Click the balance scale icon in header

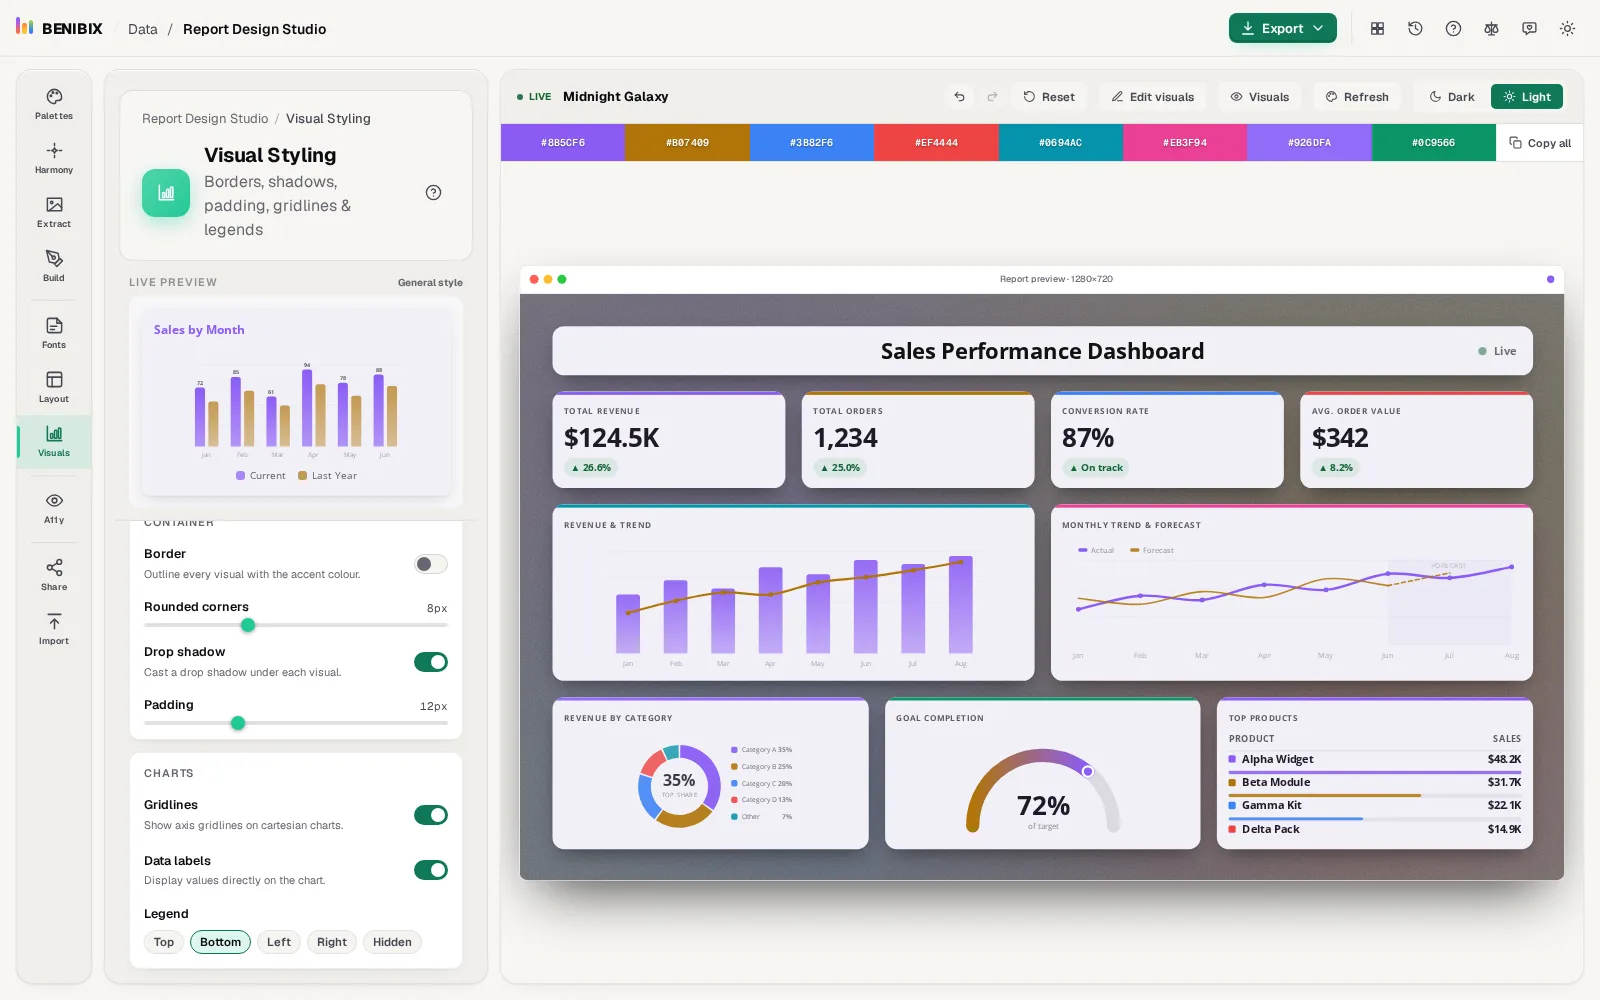tap(1491, 29)
